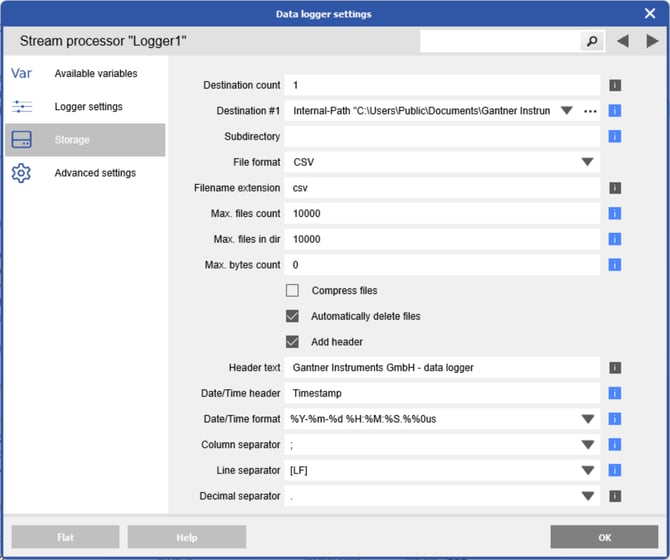Click the Header text field
The width and height of the screenshot is (670, 560).
click(442, 368)
